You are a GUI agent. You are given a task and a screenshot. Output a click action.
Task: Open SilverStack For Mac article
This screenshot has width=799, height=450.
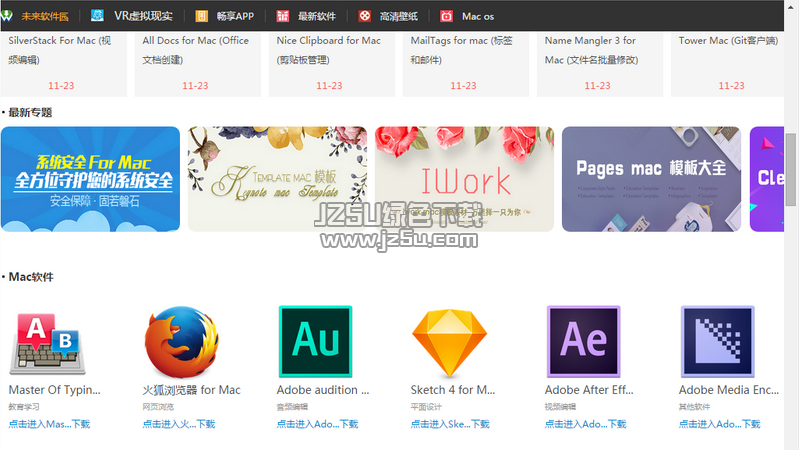[x=60, y=50]
